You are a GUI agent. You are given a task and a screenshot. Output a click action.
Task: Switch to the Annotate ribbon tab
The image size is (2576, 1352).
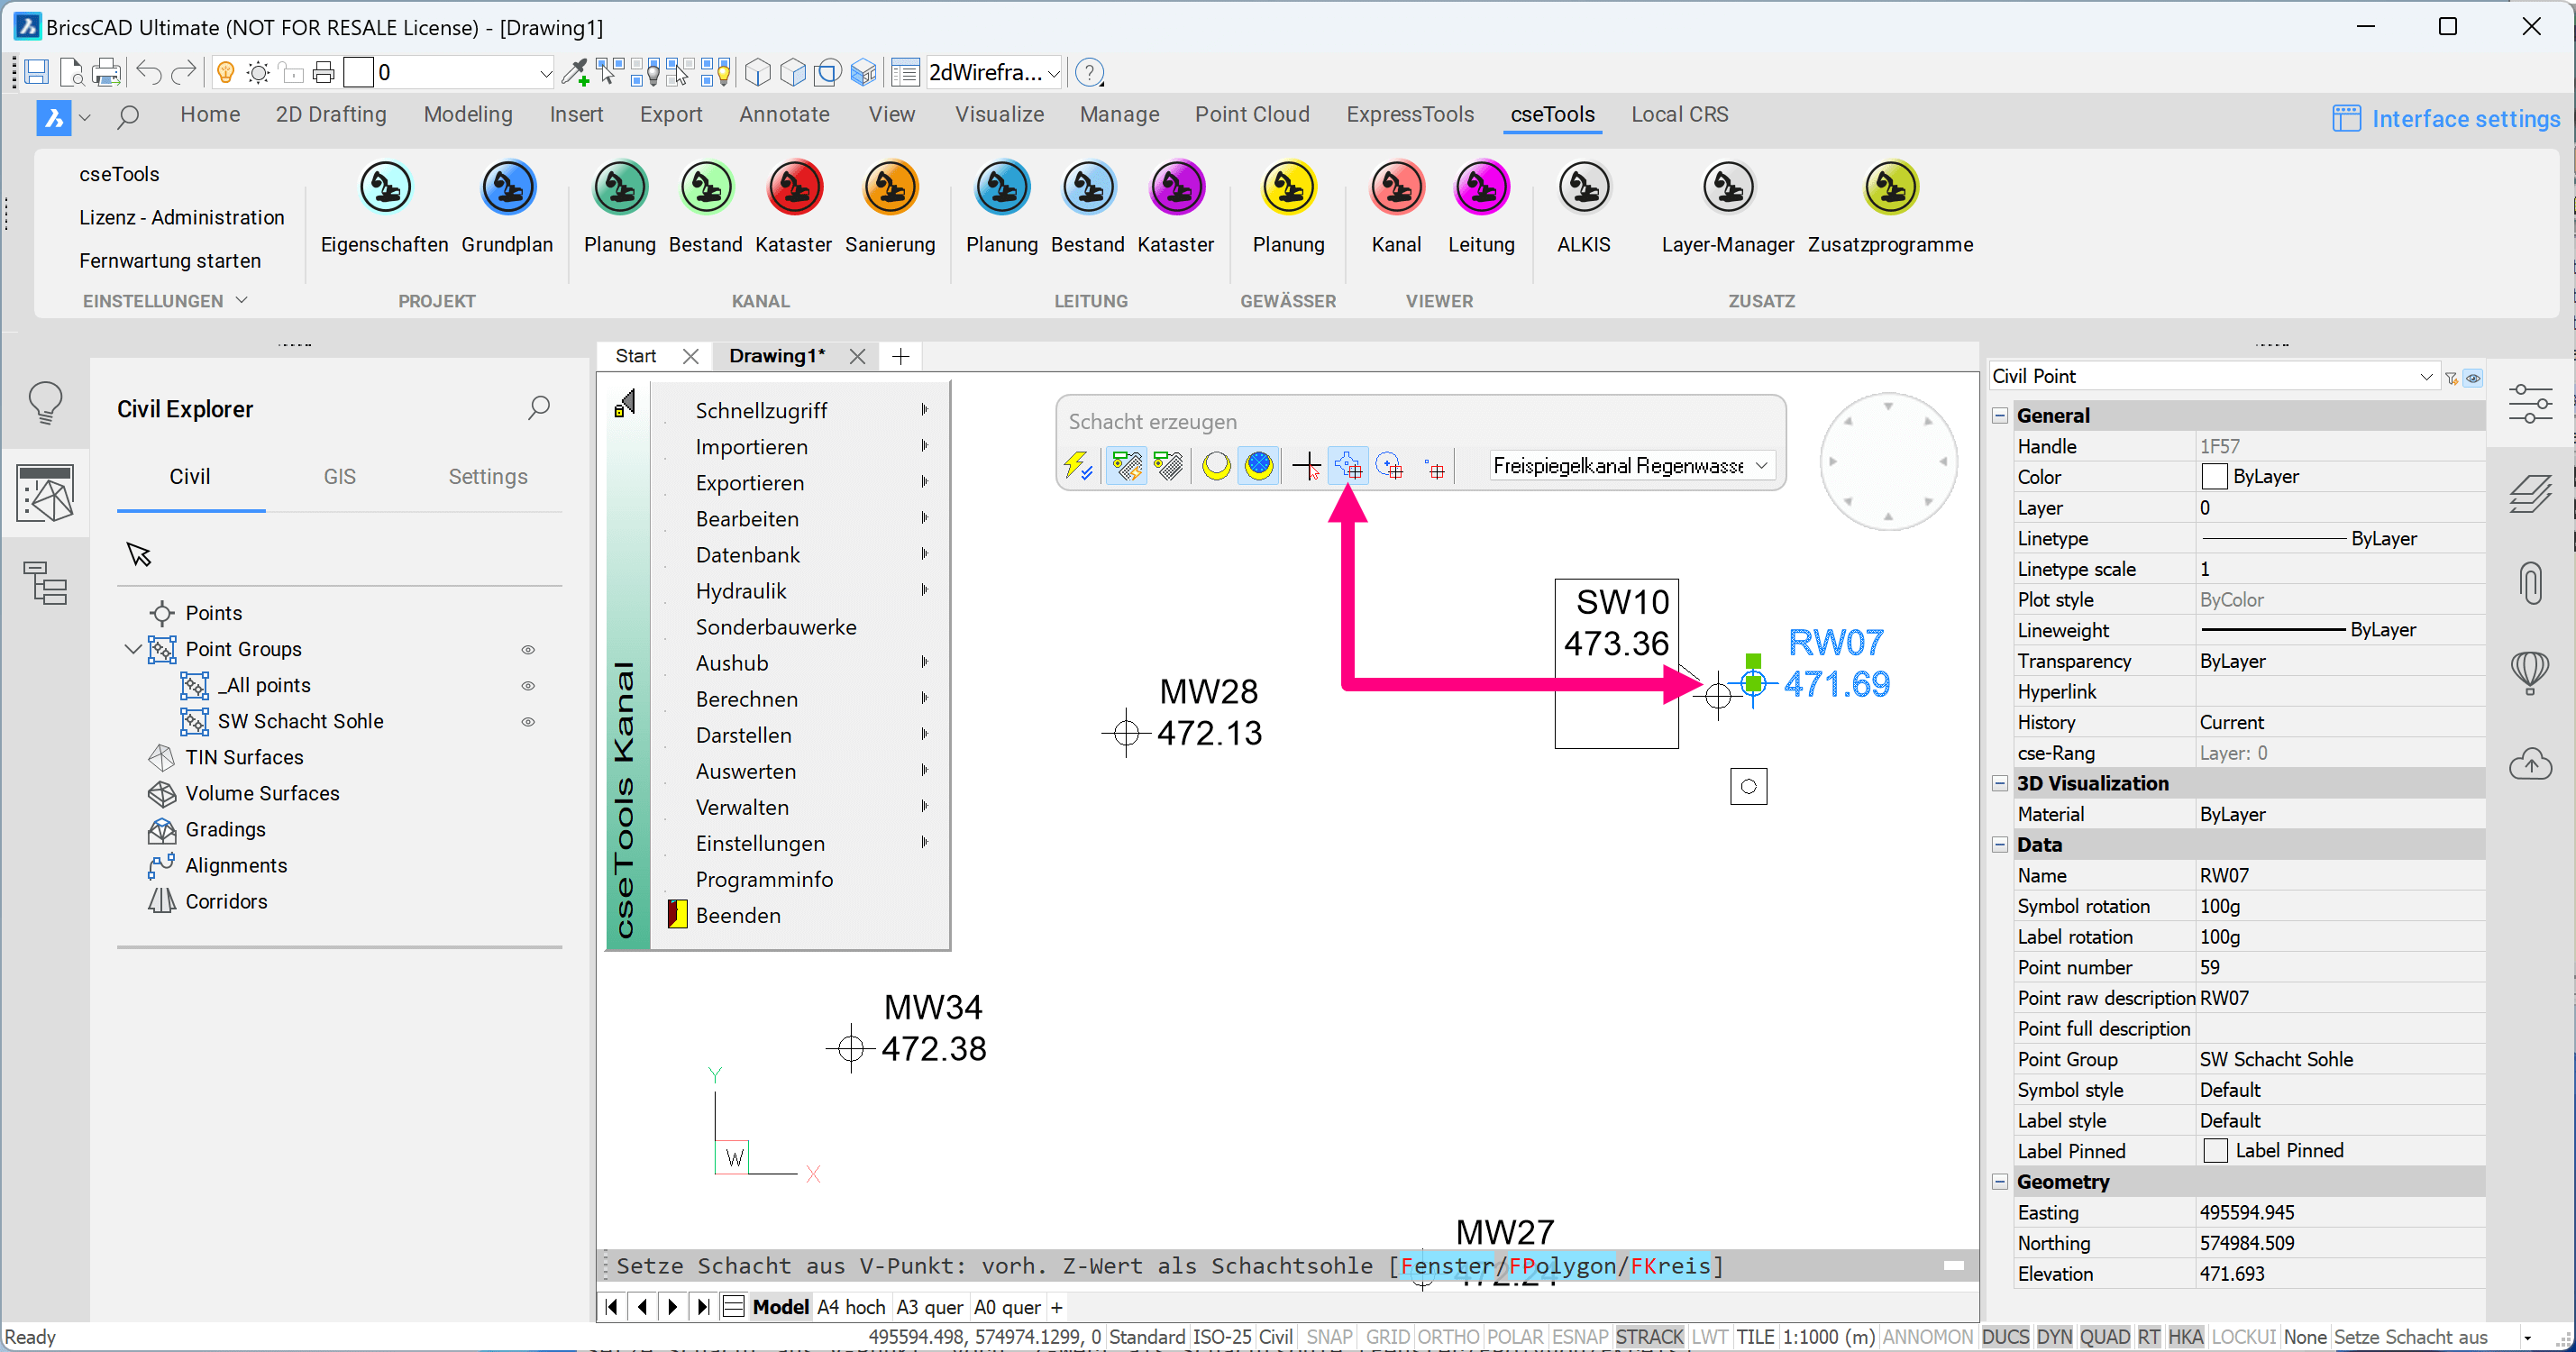click(x=784, y=114)
